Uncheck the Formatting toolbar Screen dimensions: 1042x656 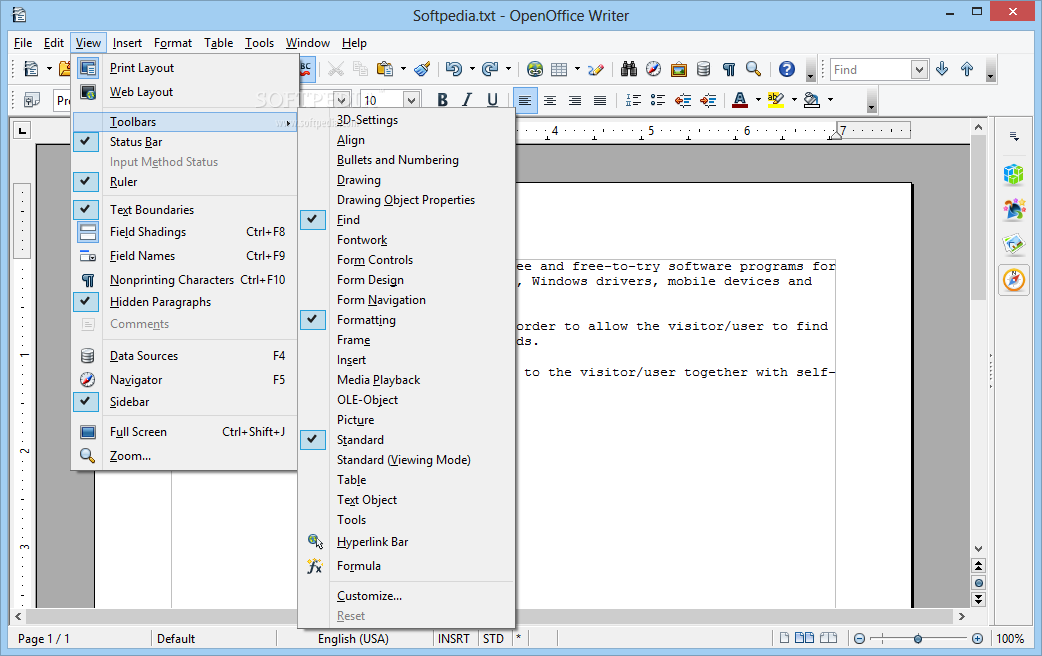tap(406, 320)
